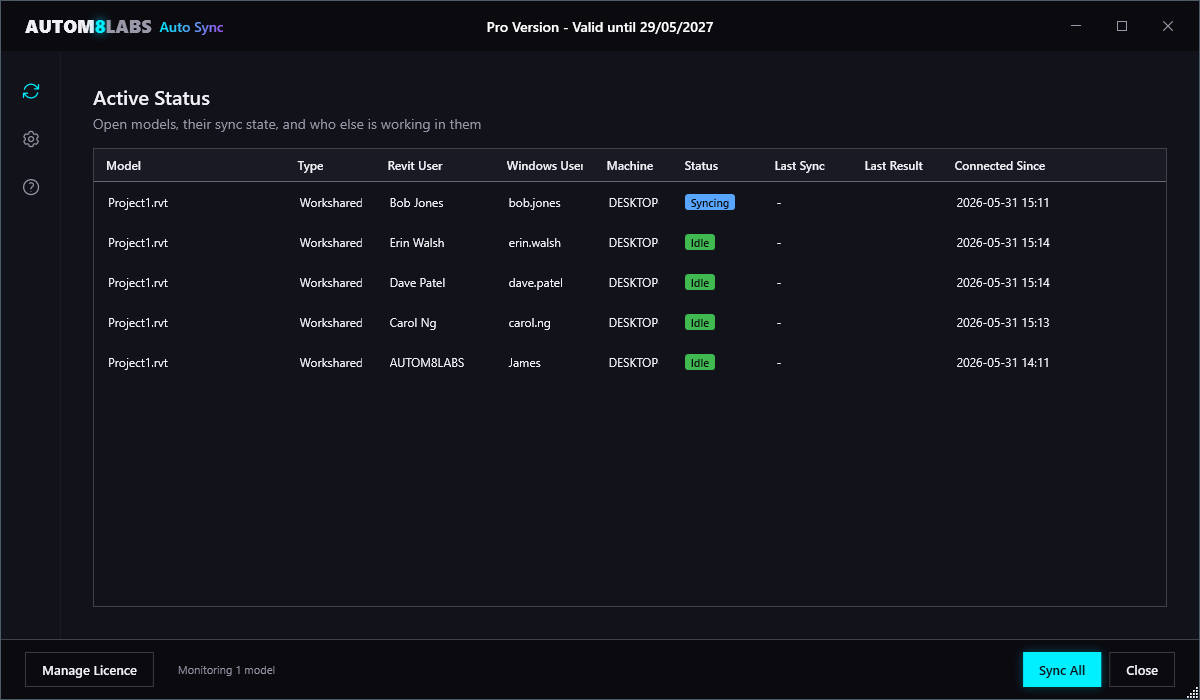Minimize the Auto Sync window
The height and width of the screenshot is (700, 1200).
tap(1076, 26)
